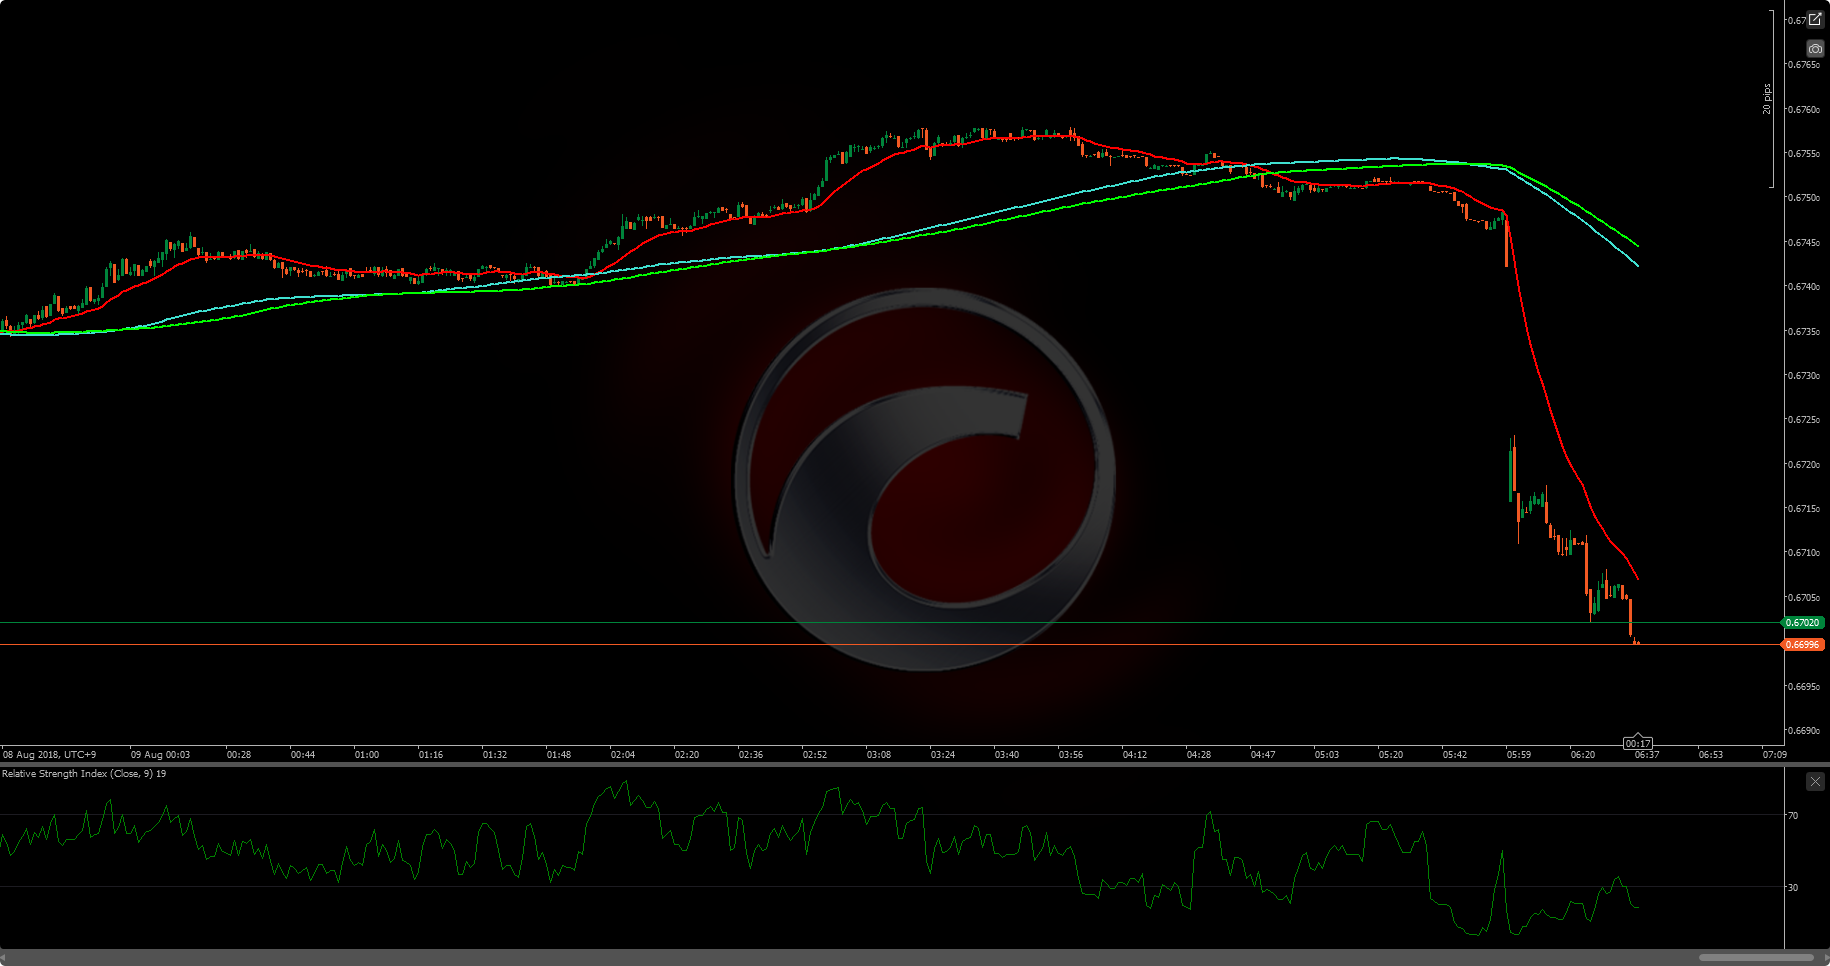This screenshot has height=966, width=1830.
Task: Detach the chart with the pop-out icon
Action: pyautogui.click(x=1815, y=19)
